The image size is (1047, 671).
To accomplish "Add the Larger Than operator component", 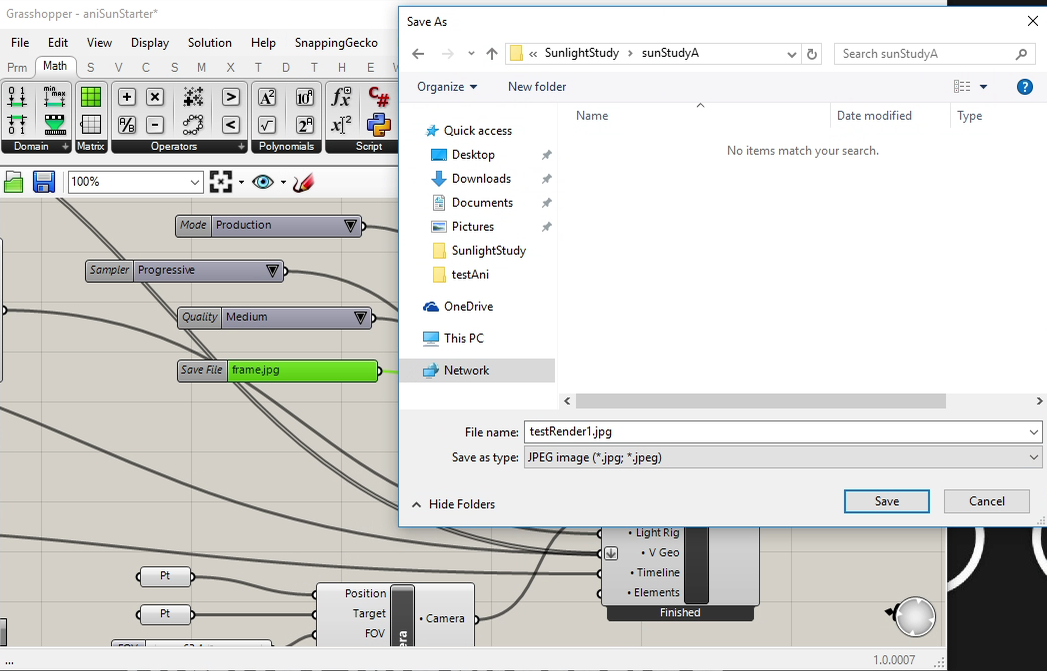I will pyautogui.click(x=230, y=97).
